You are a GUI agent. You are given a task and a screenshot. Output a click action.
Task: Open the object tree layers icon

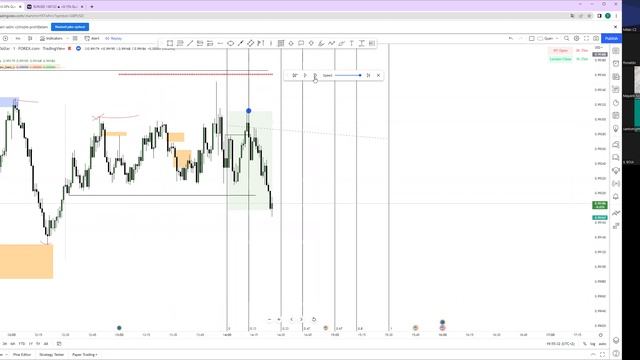(616, 340)
